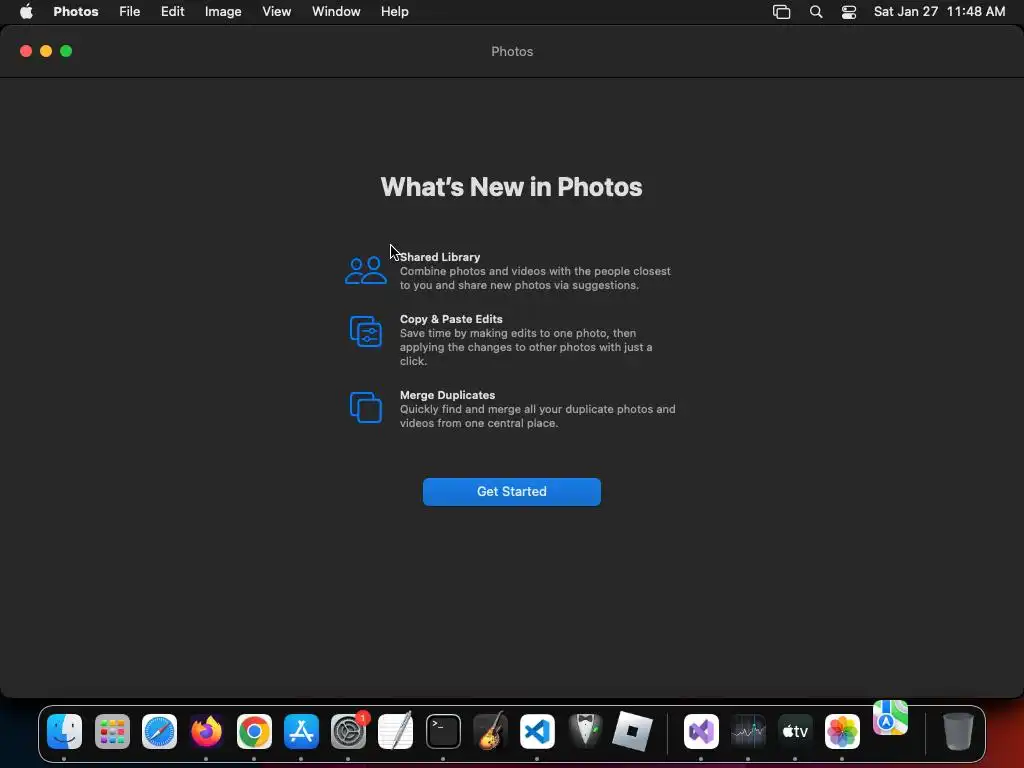Click the green full-screen window button
This screenshot has width=1024, height=768.
66,51
